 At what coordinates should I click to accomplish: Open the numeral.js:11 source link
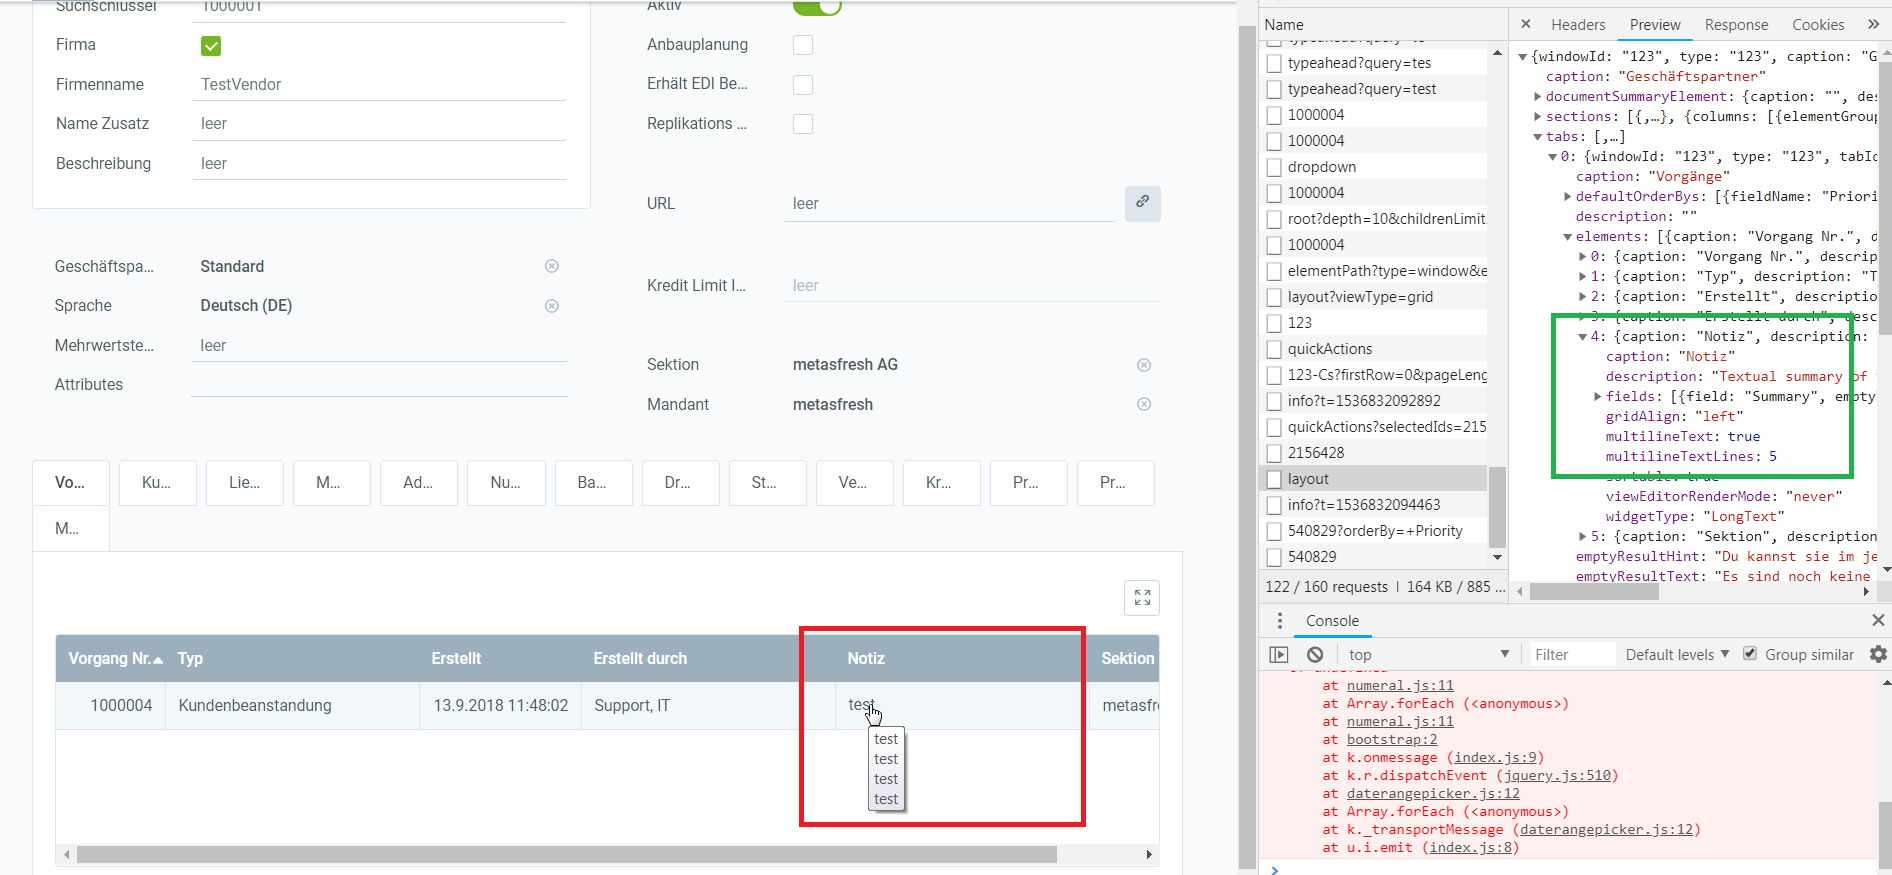tap(1400, 686)
